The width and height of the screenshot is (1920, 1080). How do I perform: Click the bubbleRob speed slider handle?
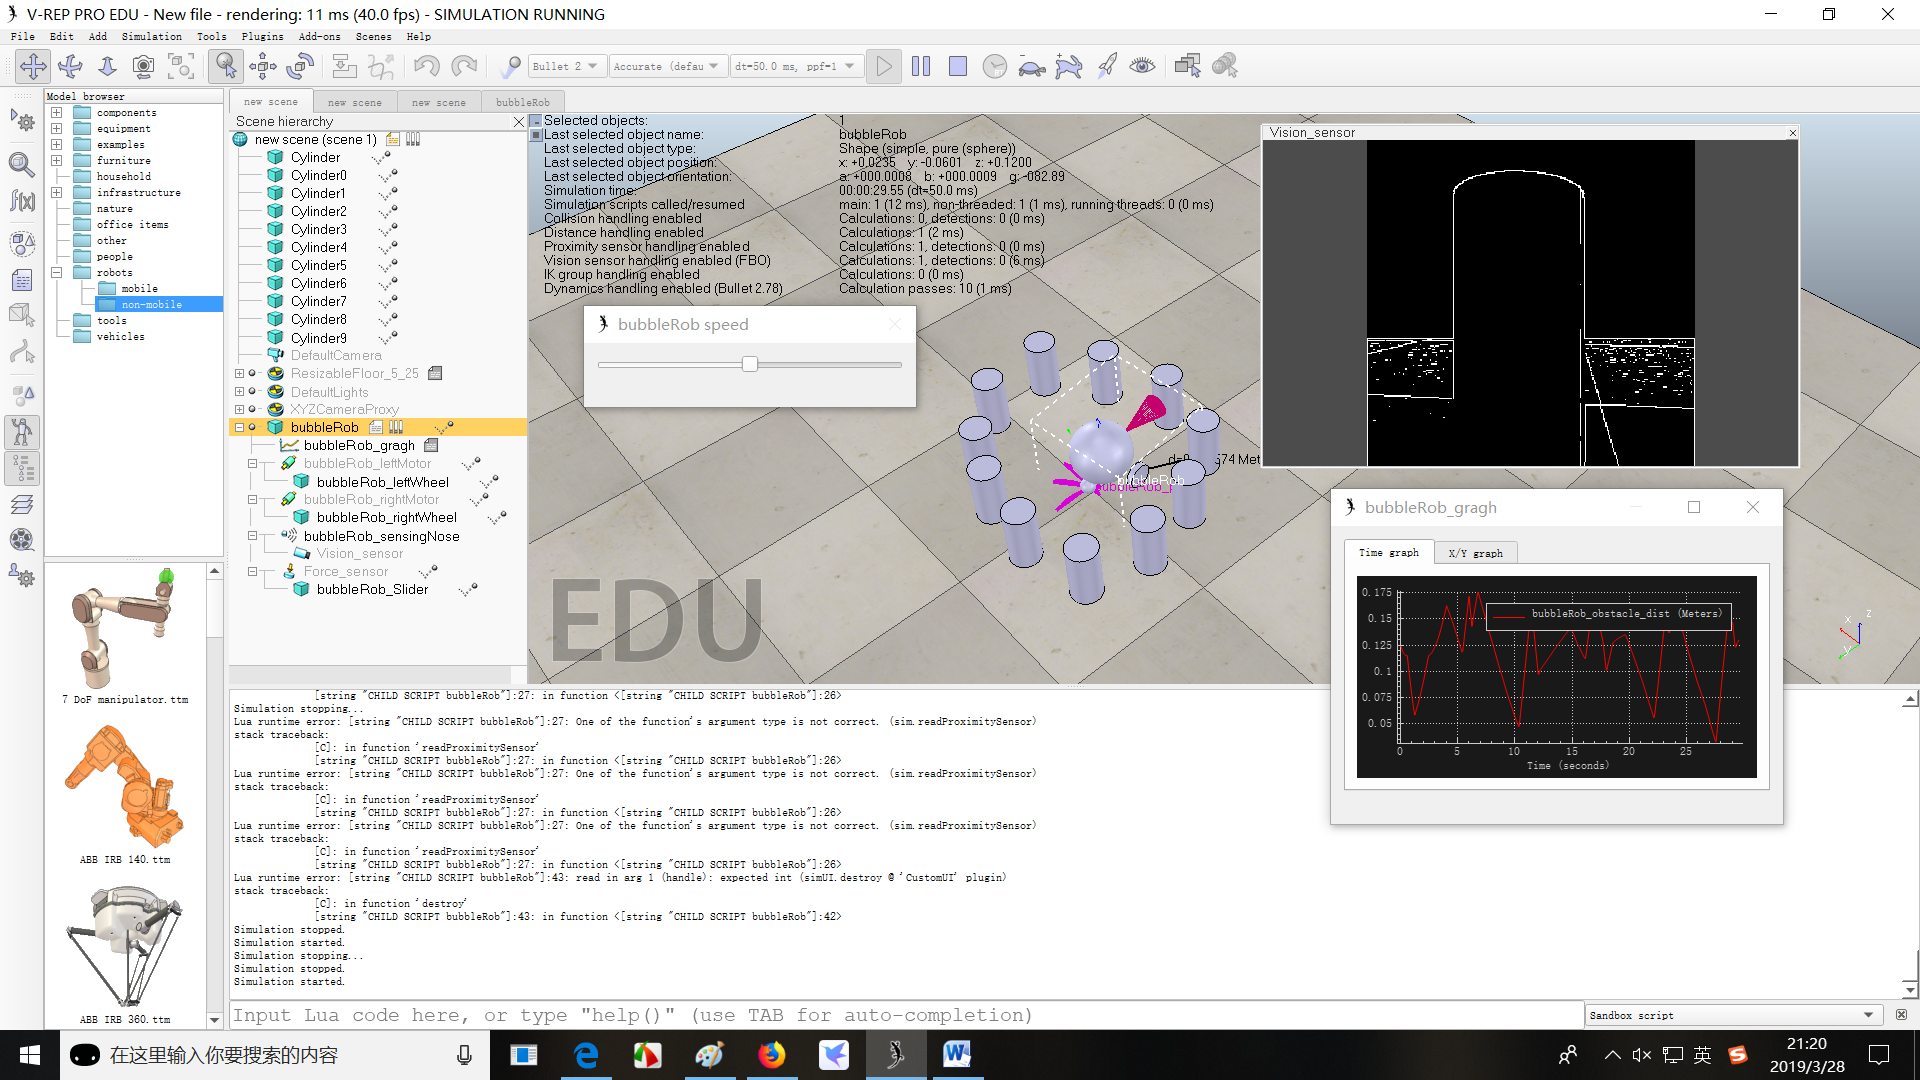tap(750, 364)
